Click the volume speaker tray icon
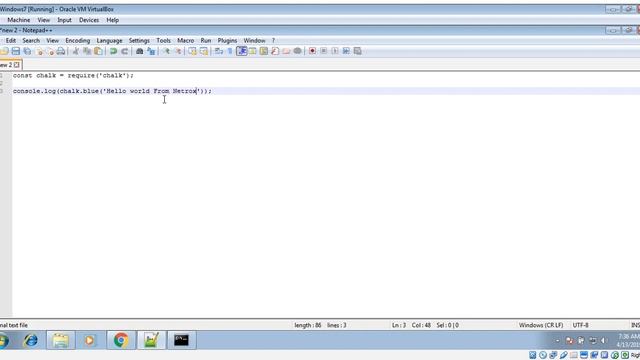This screenshot has width=640, height=360. point(604,340)
